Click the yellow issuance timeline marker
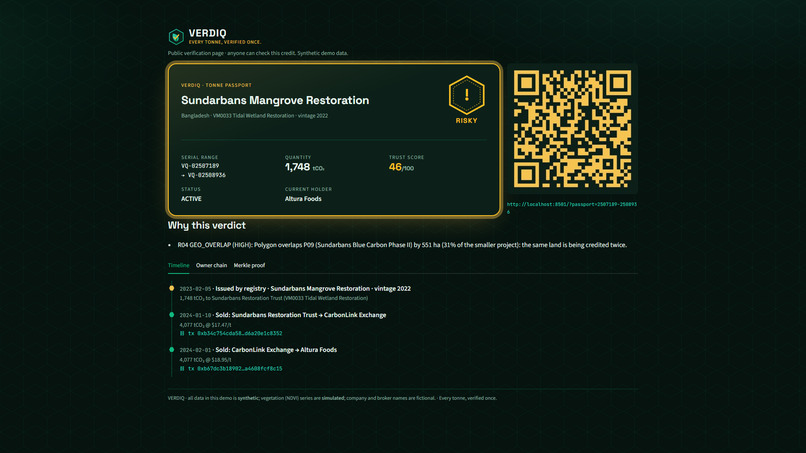Image resolution: width=806 pixels, height=453 pixels. [172, 288]
